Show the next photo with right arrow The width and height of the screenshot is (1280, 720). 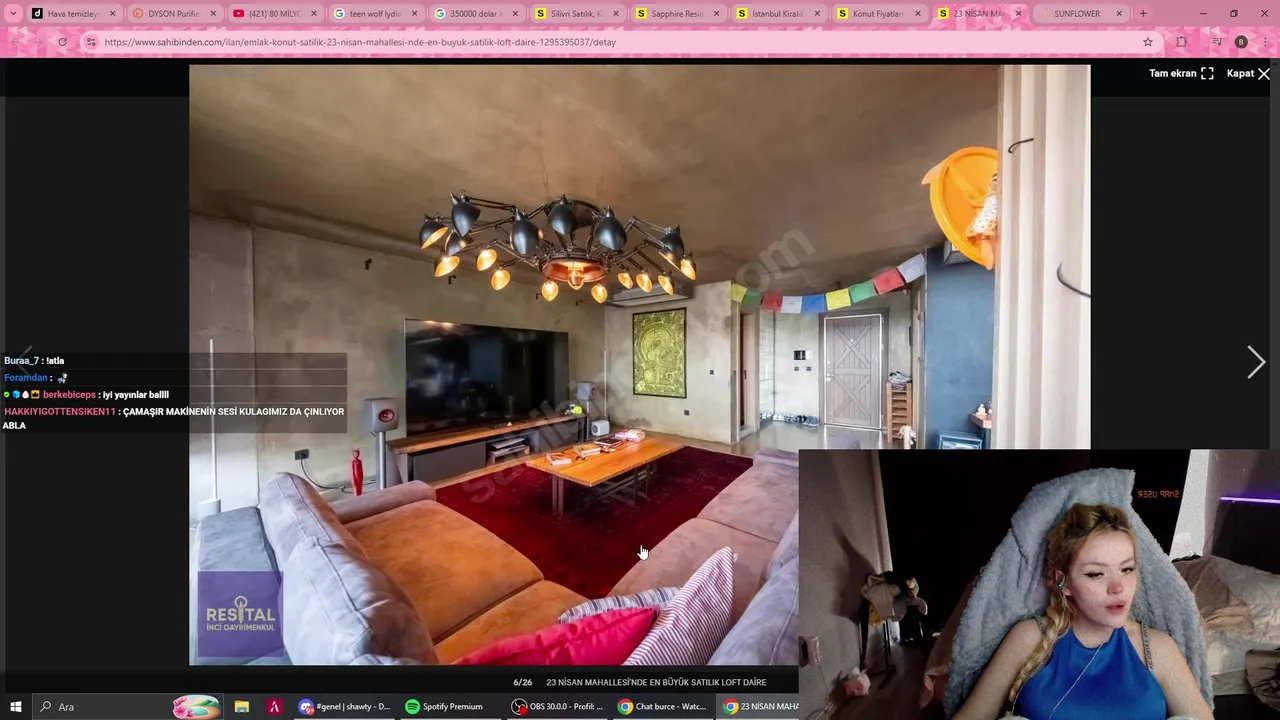click(x=1256, y=362)
